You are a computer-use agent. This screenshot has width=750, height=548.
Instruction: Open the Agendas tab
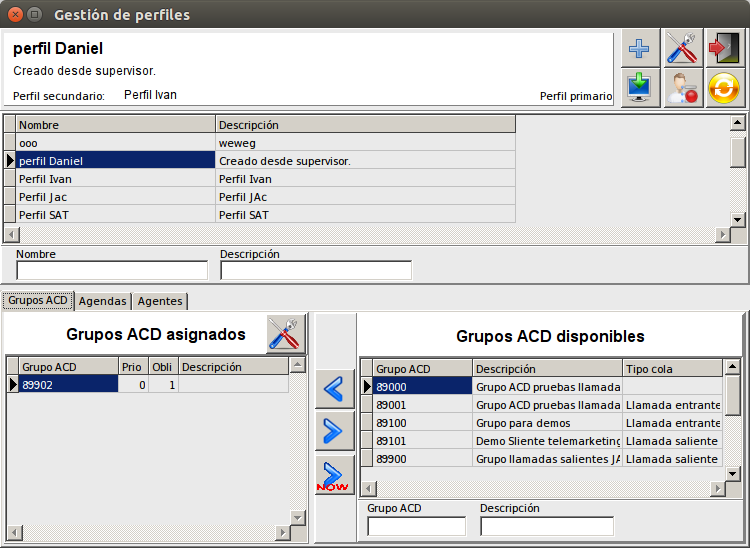coord(102,301)
